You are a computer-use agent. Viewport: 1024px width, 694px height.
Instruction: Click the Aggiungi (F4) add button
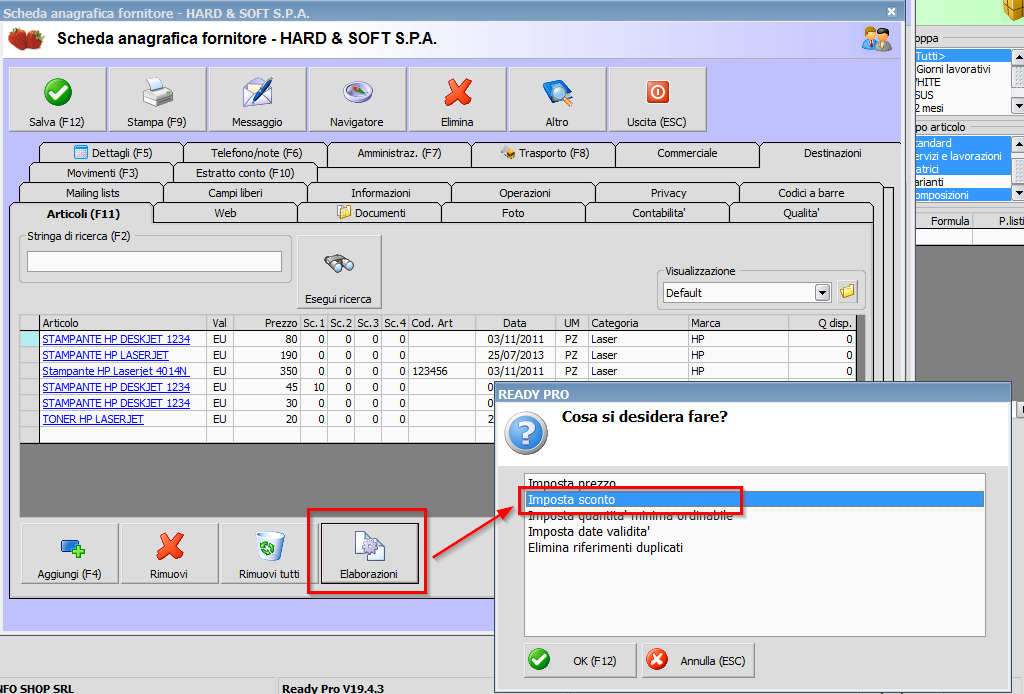click(x=70, y=553)
